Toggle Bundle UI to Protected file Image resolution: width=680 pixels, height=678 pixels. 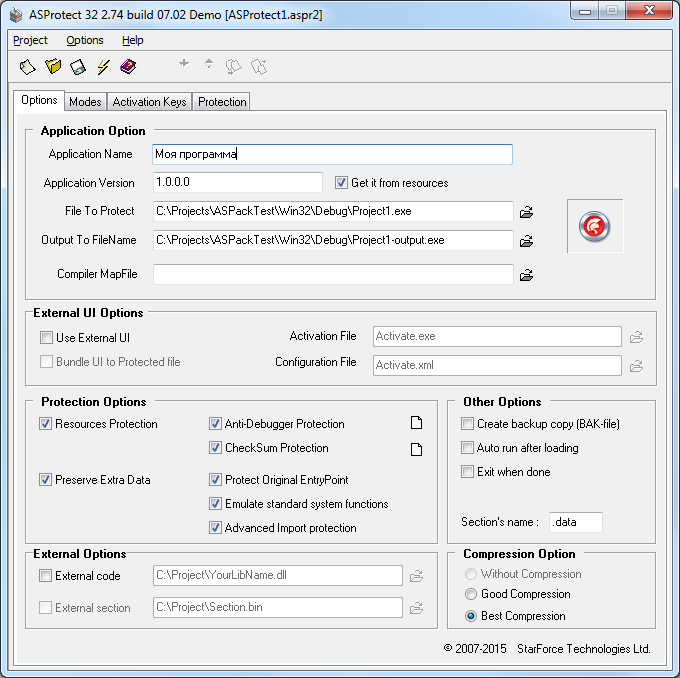(x=46, y=361)
